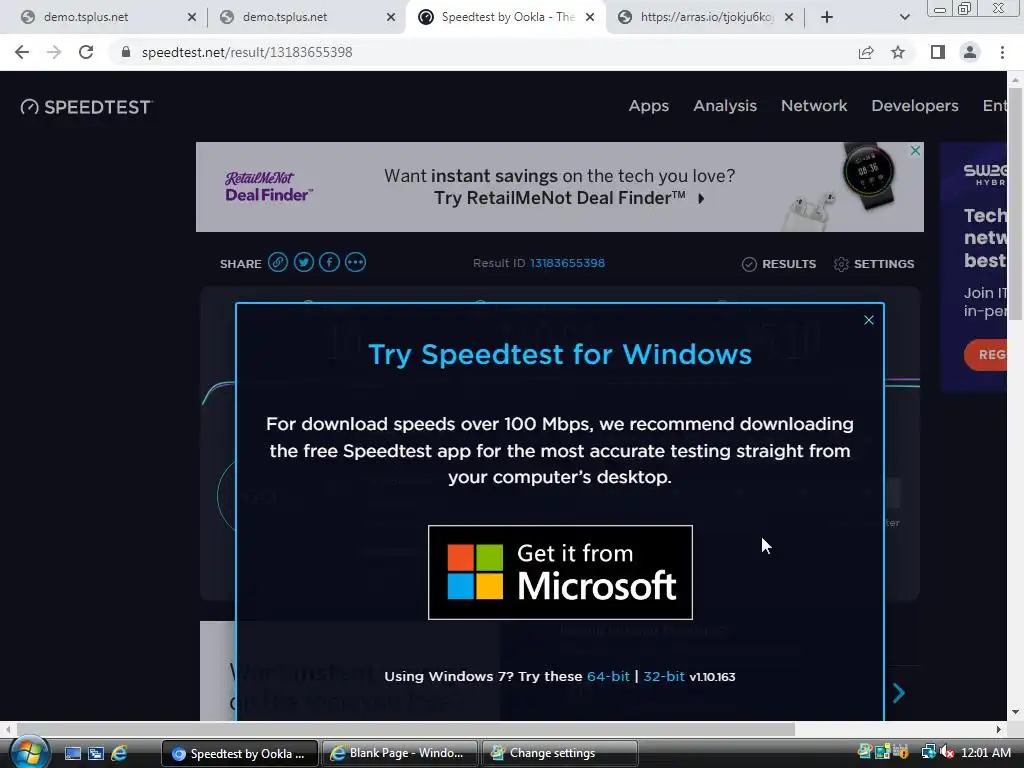Open the Network menu
Screen dimensions: 1024x768
(x=814, y=106)
